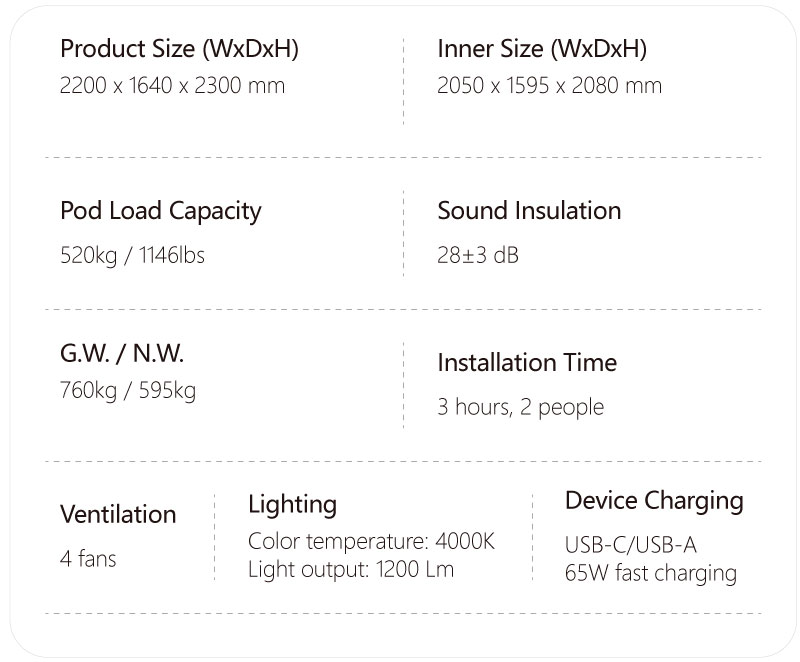This screenshot has height=662, width=800.
Task: Click the Lighting heading
Action: coord(292,504)
